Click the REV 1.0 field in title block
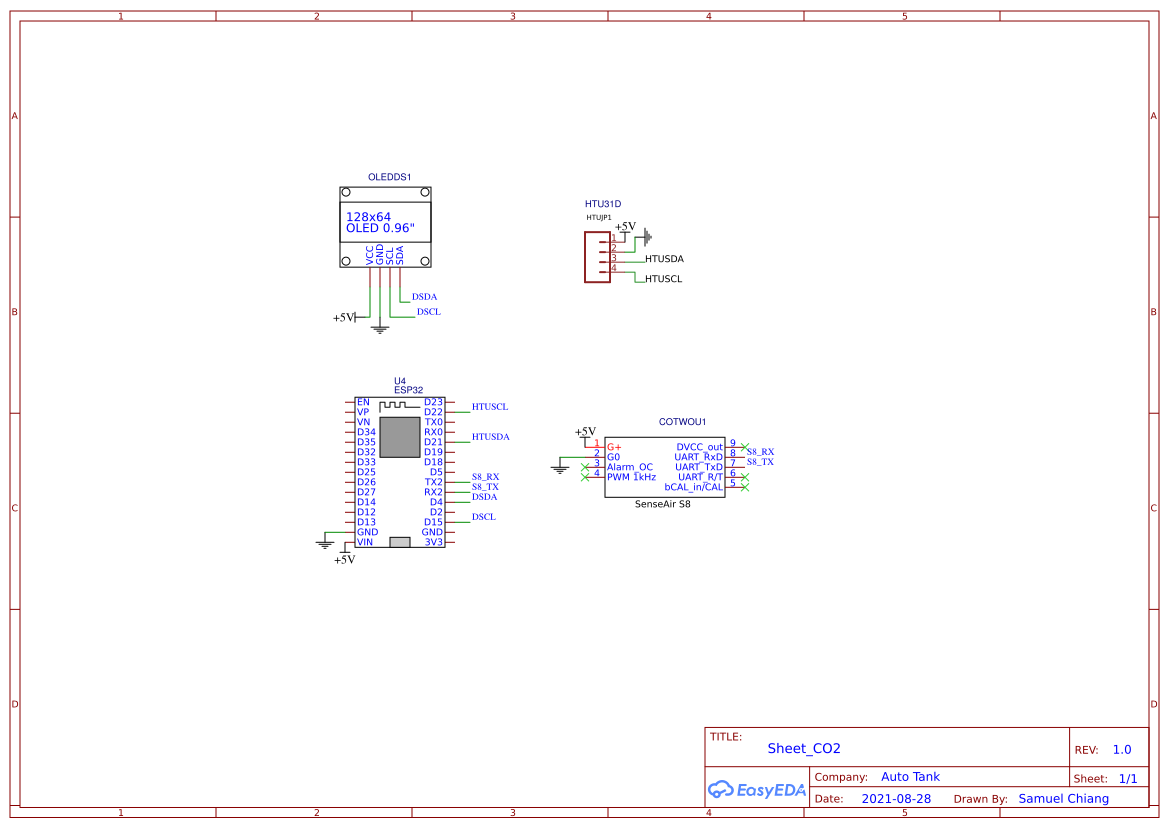Screen dimensions: 1169x828 click(1121, 749)
